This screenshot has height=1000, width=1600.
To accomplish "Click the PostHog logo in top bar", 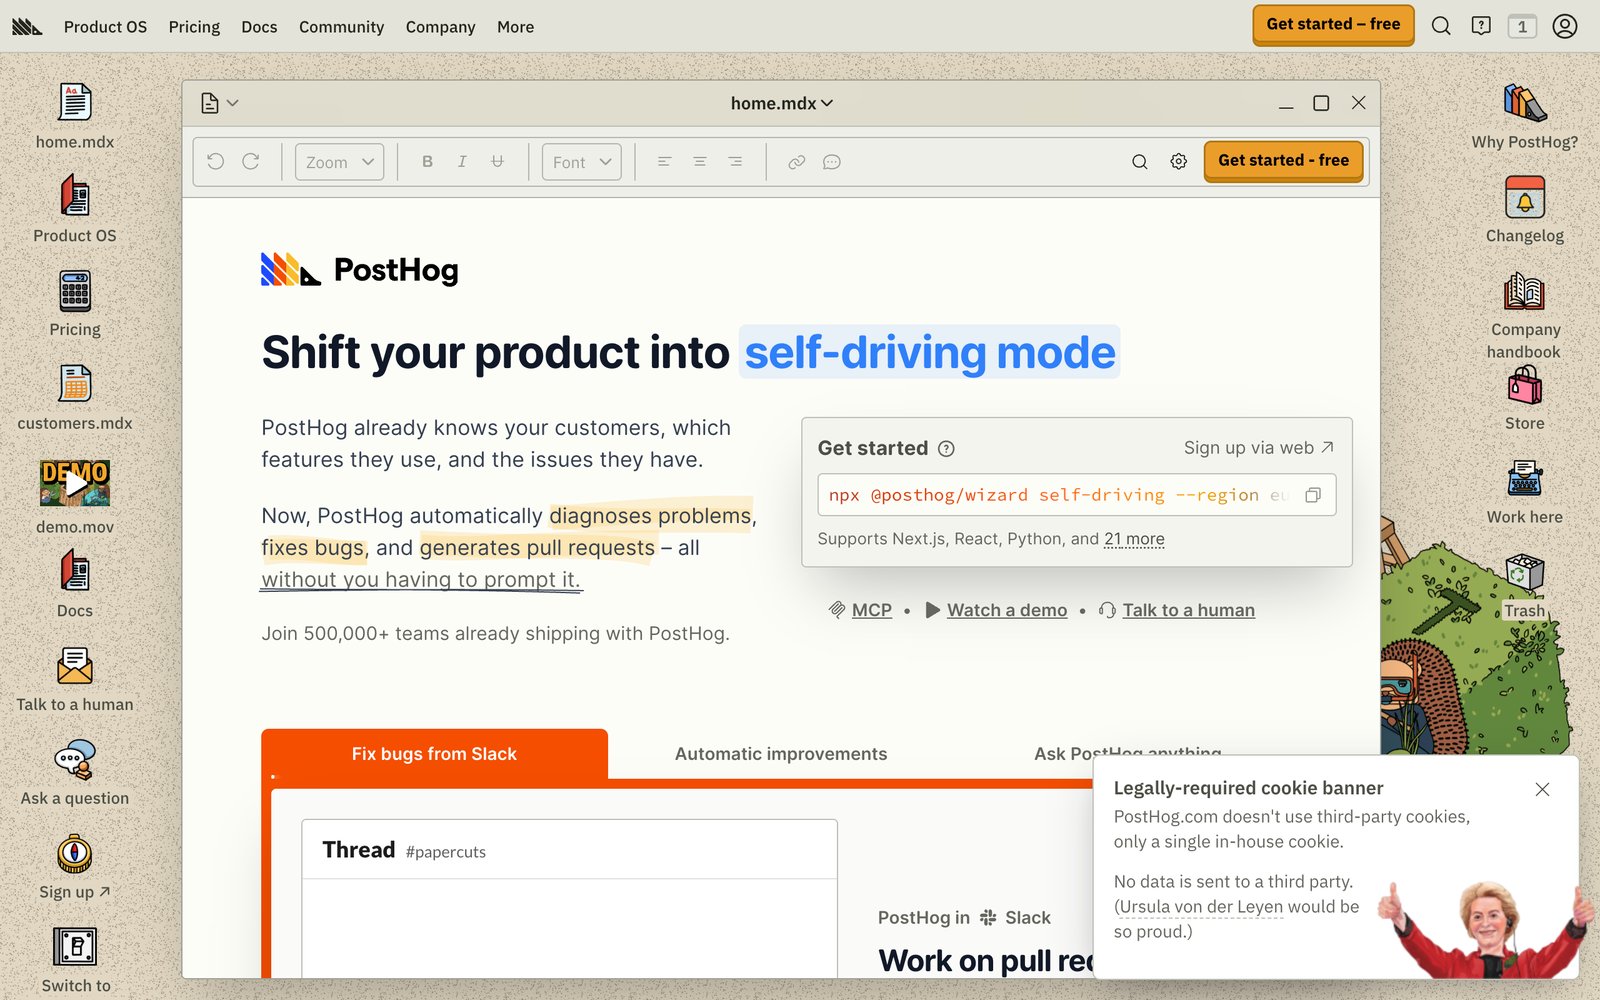I will coord(27,27).
